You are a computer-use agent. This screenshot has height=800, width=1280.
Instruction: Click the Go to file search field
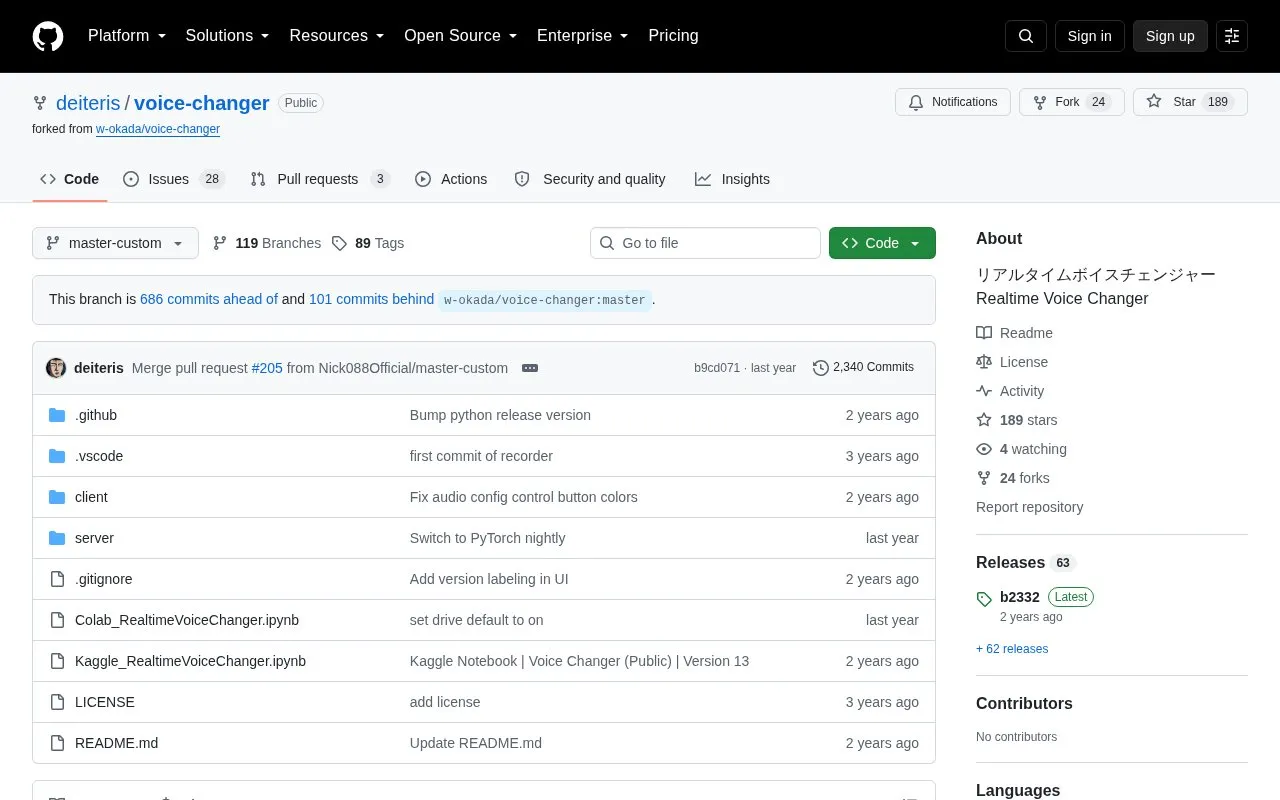tap(705, 243)
